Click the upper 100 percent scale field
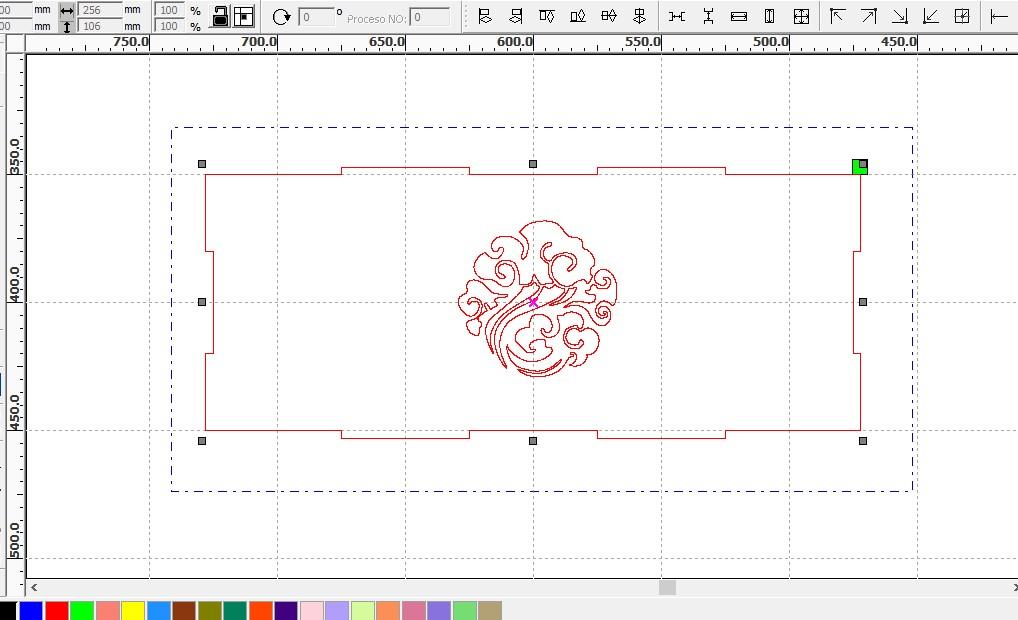Image resolution: width=1018 pixels, height=620 pixels. click(169, 10)
